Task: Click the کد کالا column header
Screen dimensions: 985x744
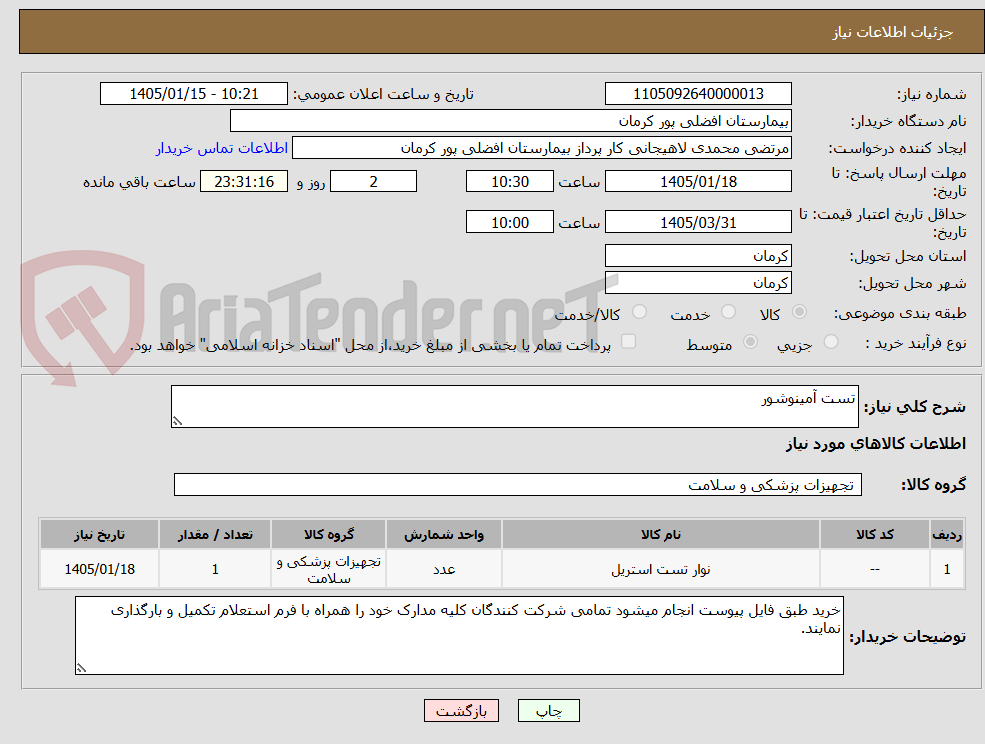Action: tap(875, 534)
